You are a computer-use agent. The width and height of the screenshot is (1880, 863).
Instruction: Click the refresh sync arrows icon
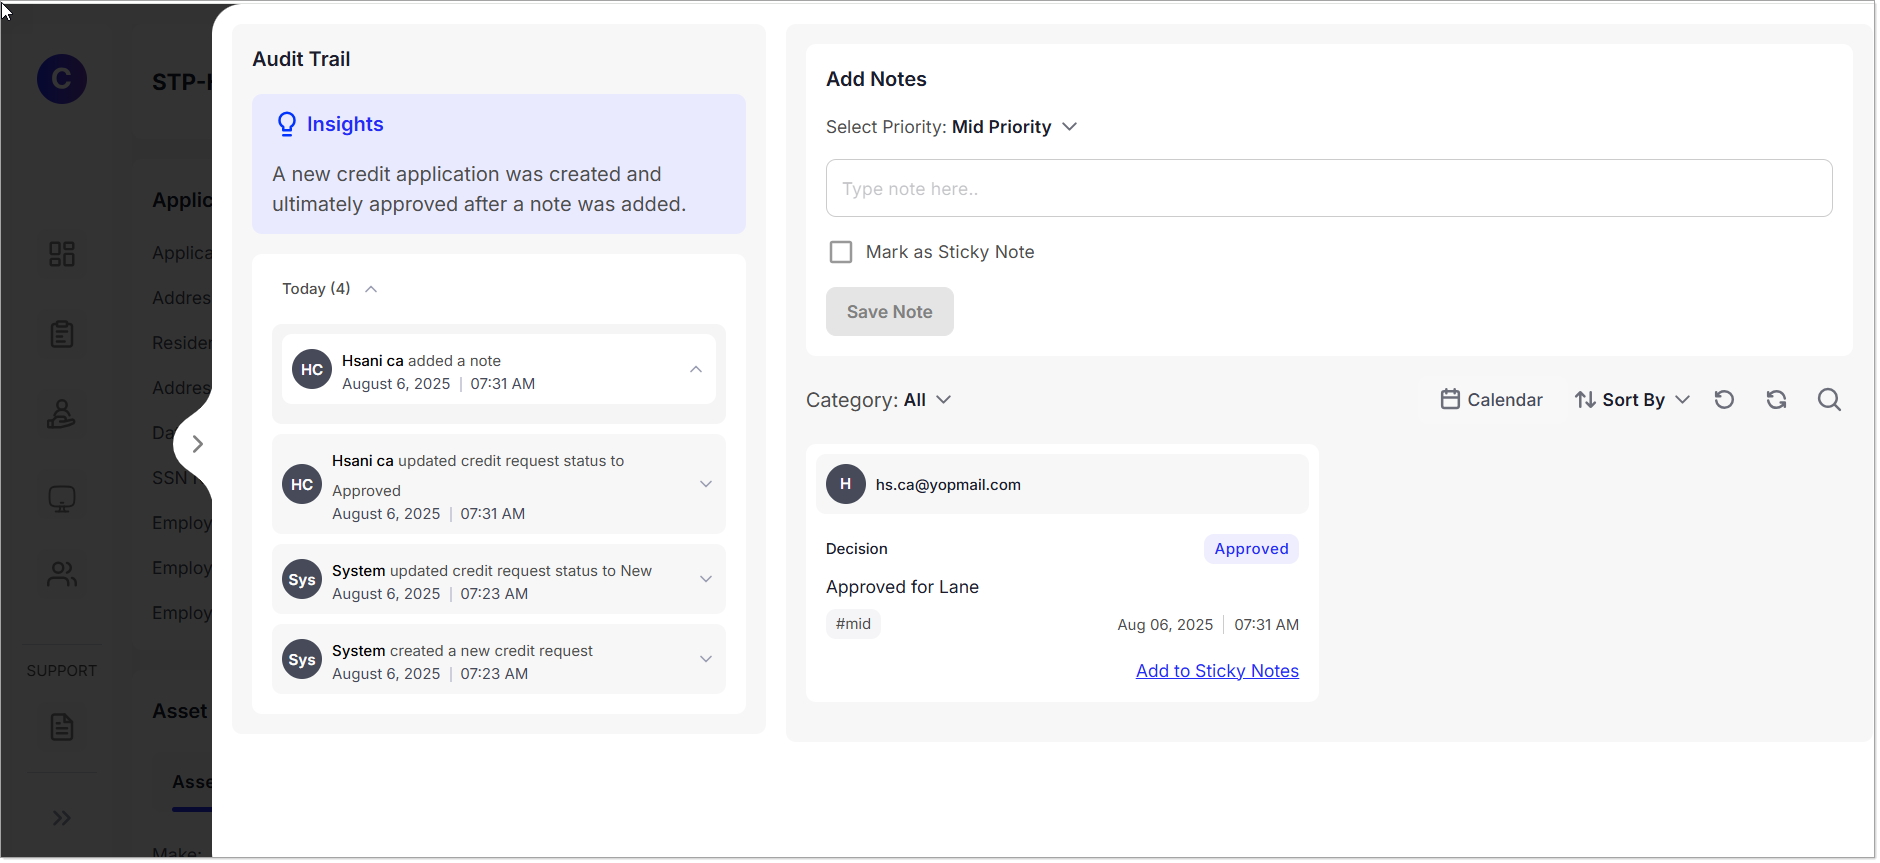point(1775,400)
